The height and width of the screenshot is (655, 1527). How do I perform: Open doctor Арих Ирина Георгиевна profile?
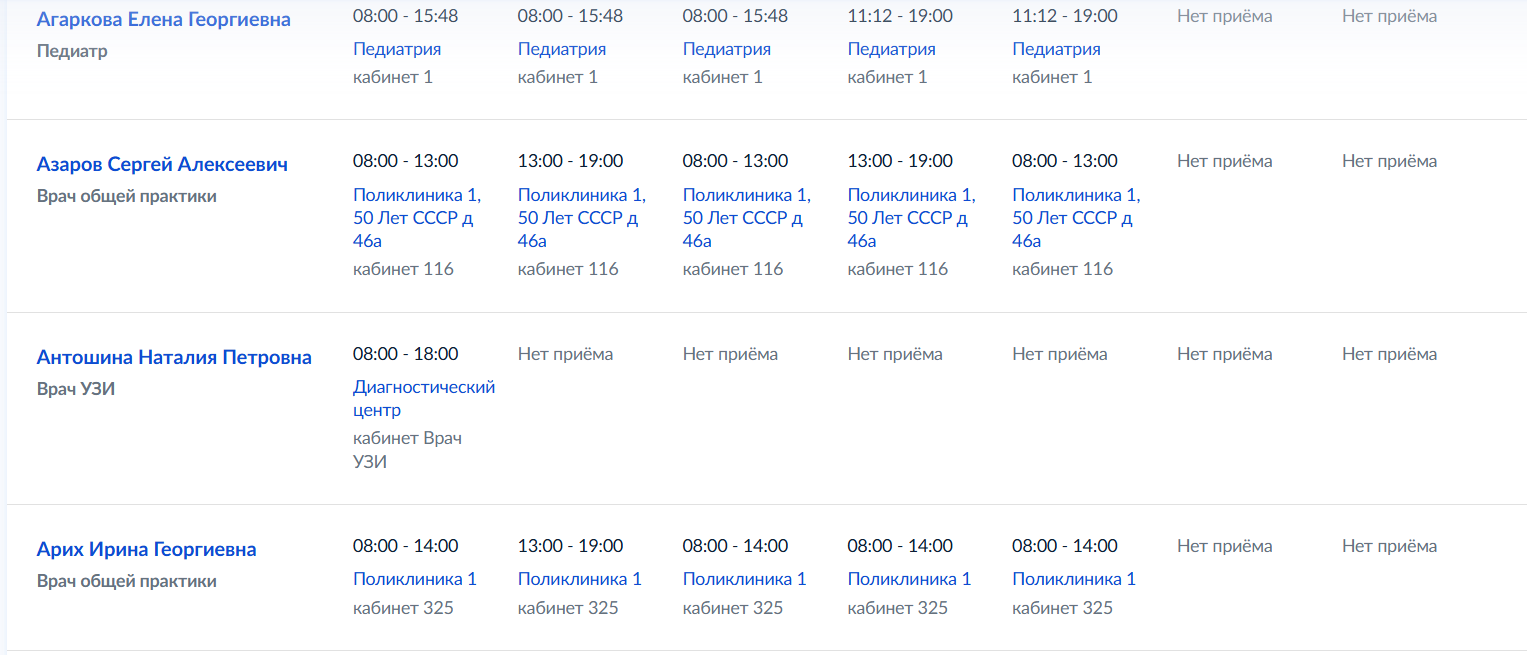point(147,549)
